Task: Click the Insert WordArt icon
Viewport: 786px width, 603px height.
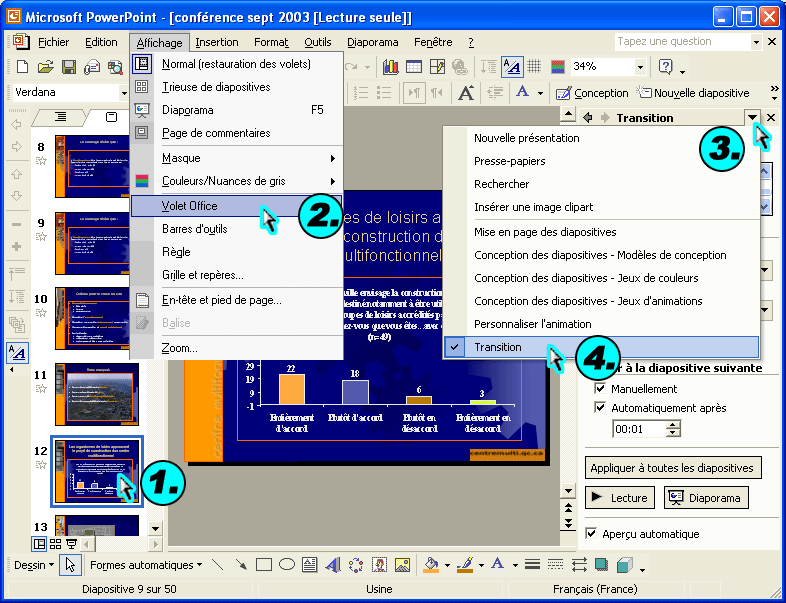Action: coord(332,565)
